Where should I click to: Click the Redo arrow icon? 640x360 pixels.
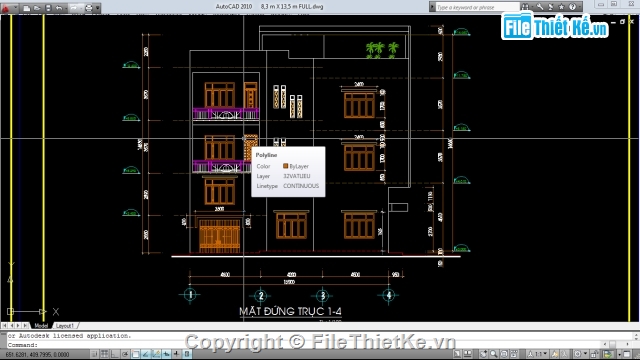[x=73, y=8]
